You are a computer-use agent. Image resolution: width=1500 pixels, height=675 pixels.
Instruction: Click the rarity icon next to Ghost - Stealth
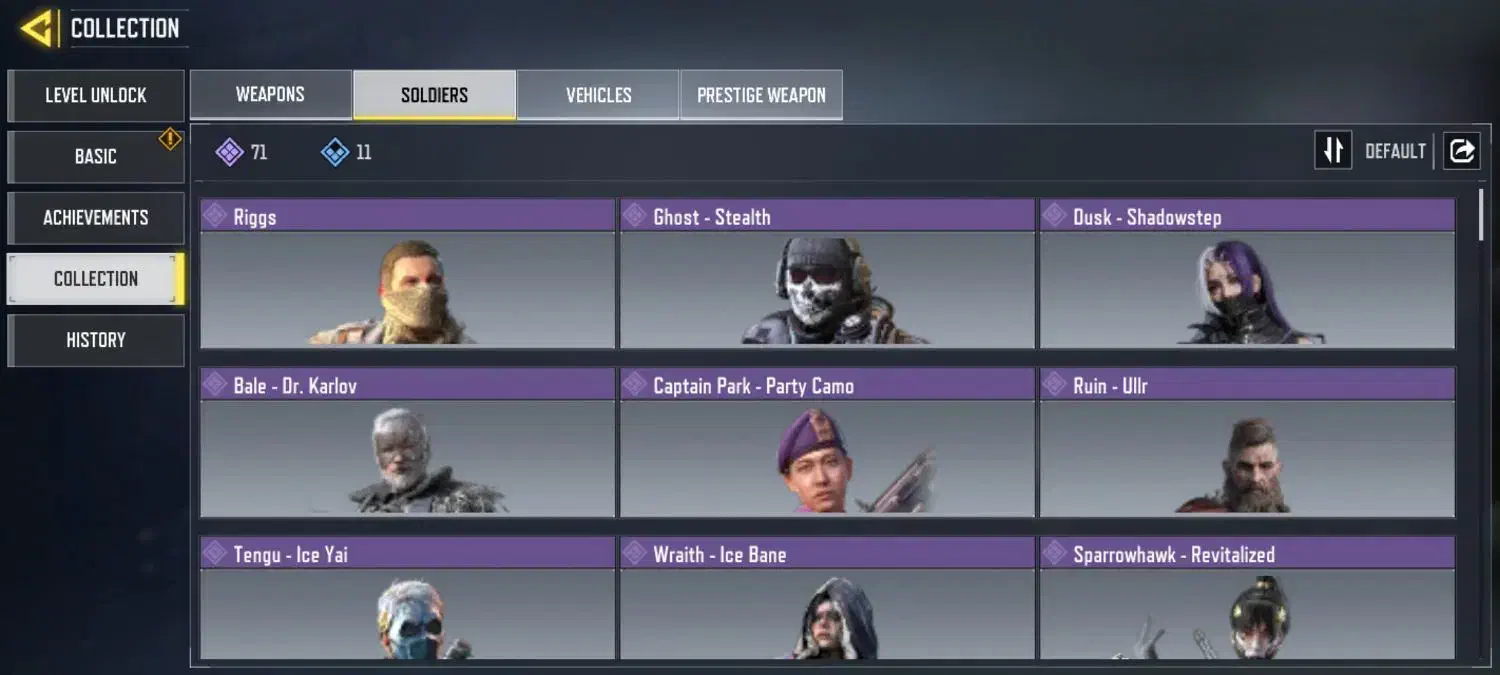(x=634, y=216)
